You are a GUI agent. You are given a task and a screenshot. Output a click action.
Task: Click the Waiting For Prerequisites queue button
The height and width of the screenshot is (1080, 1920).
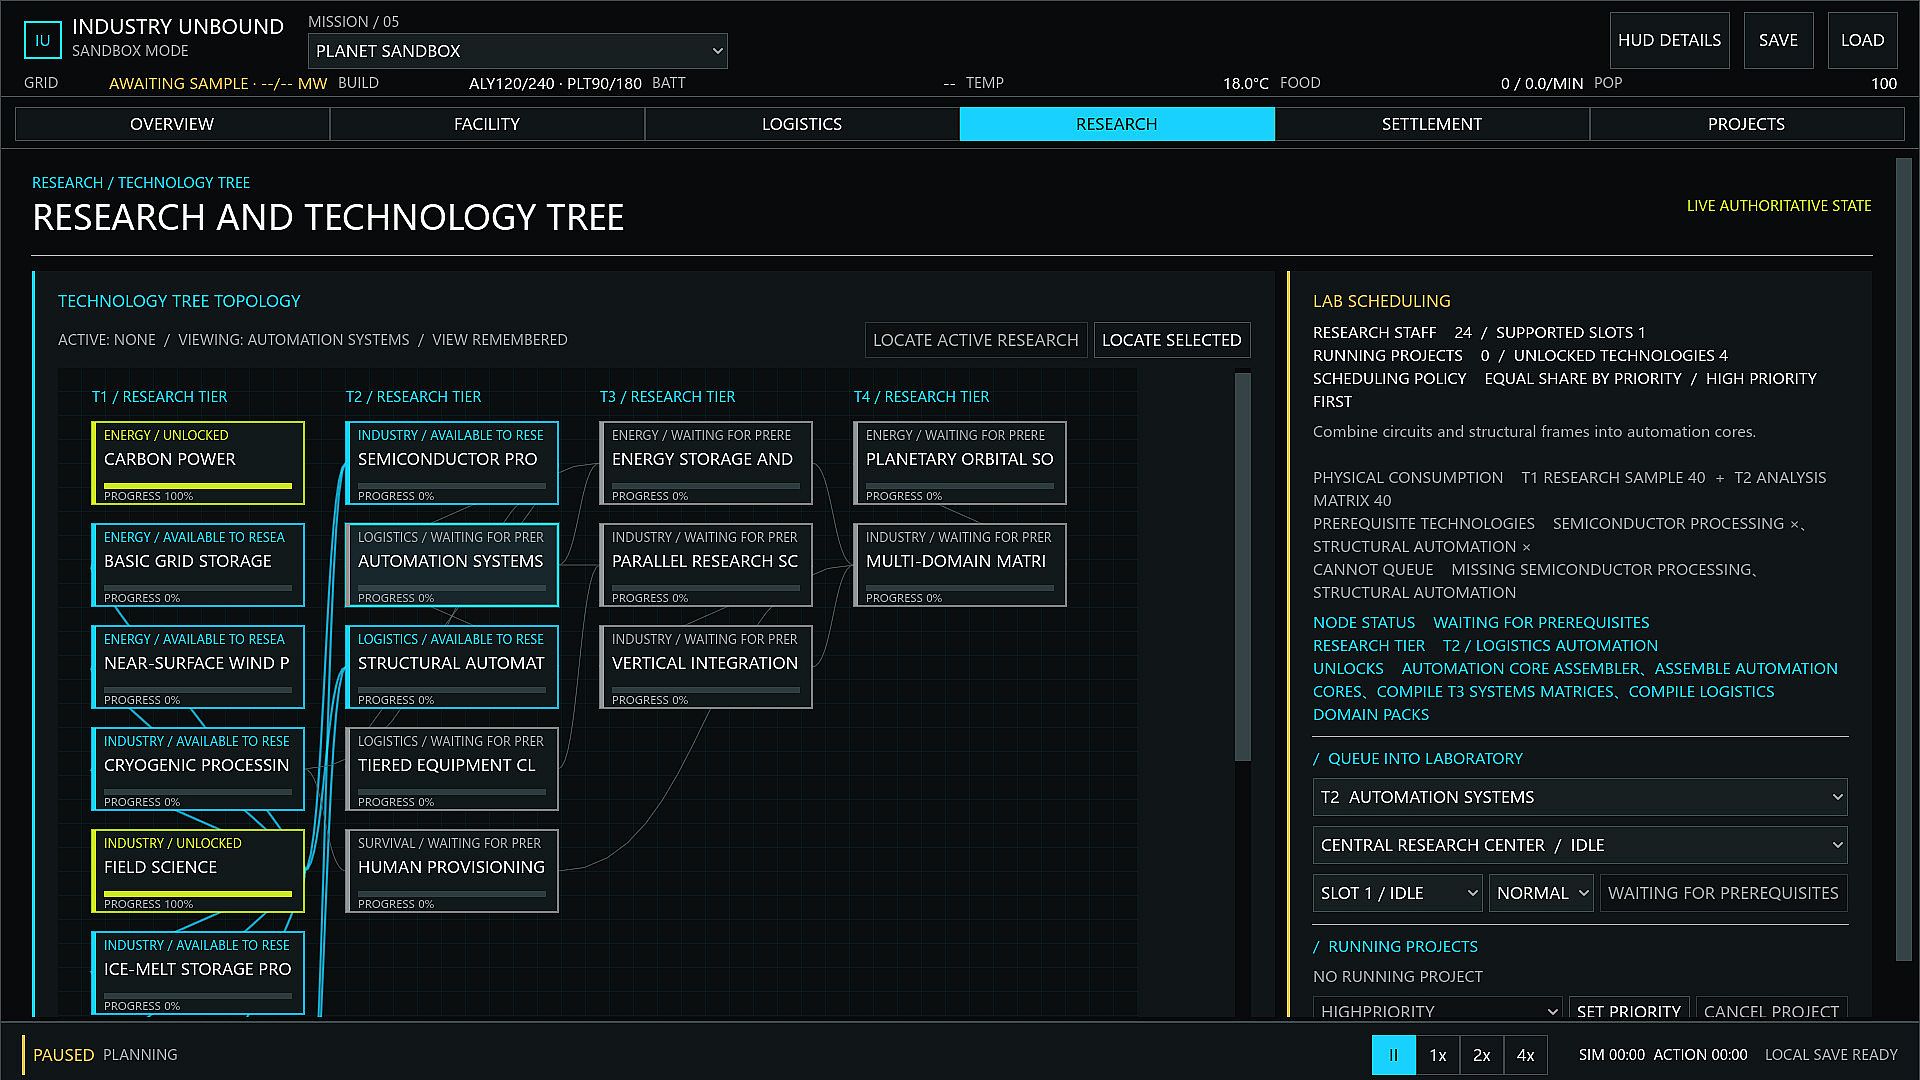click(1723, 893)
